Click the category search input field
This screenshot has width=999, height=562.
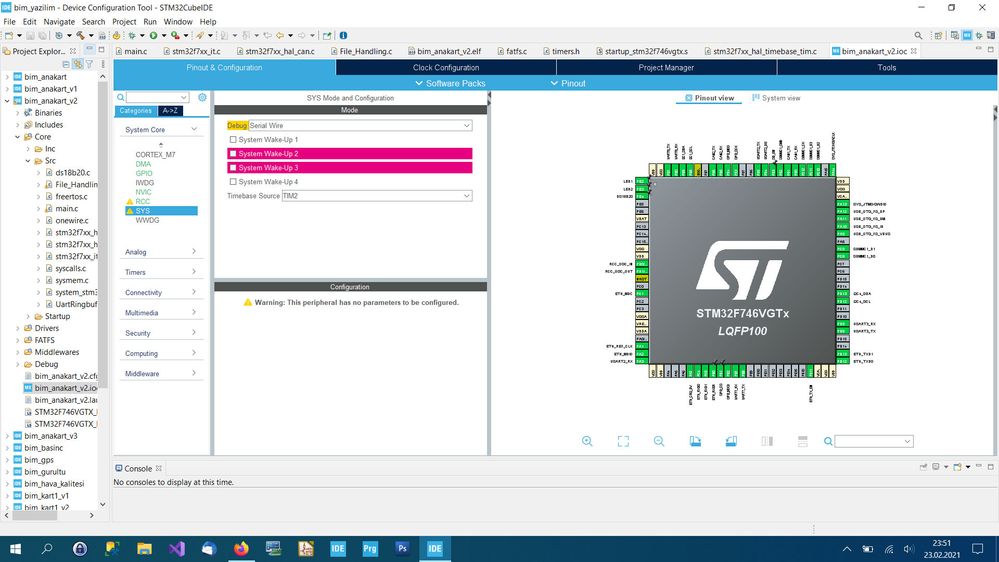(157, 97)
